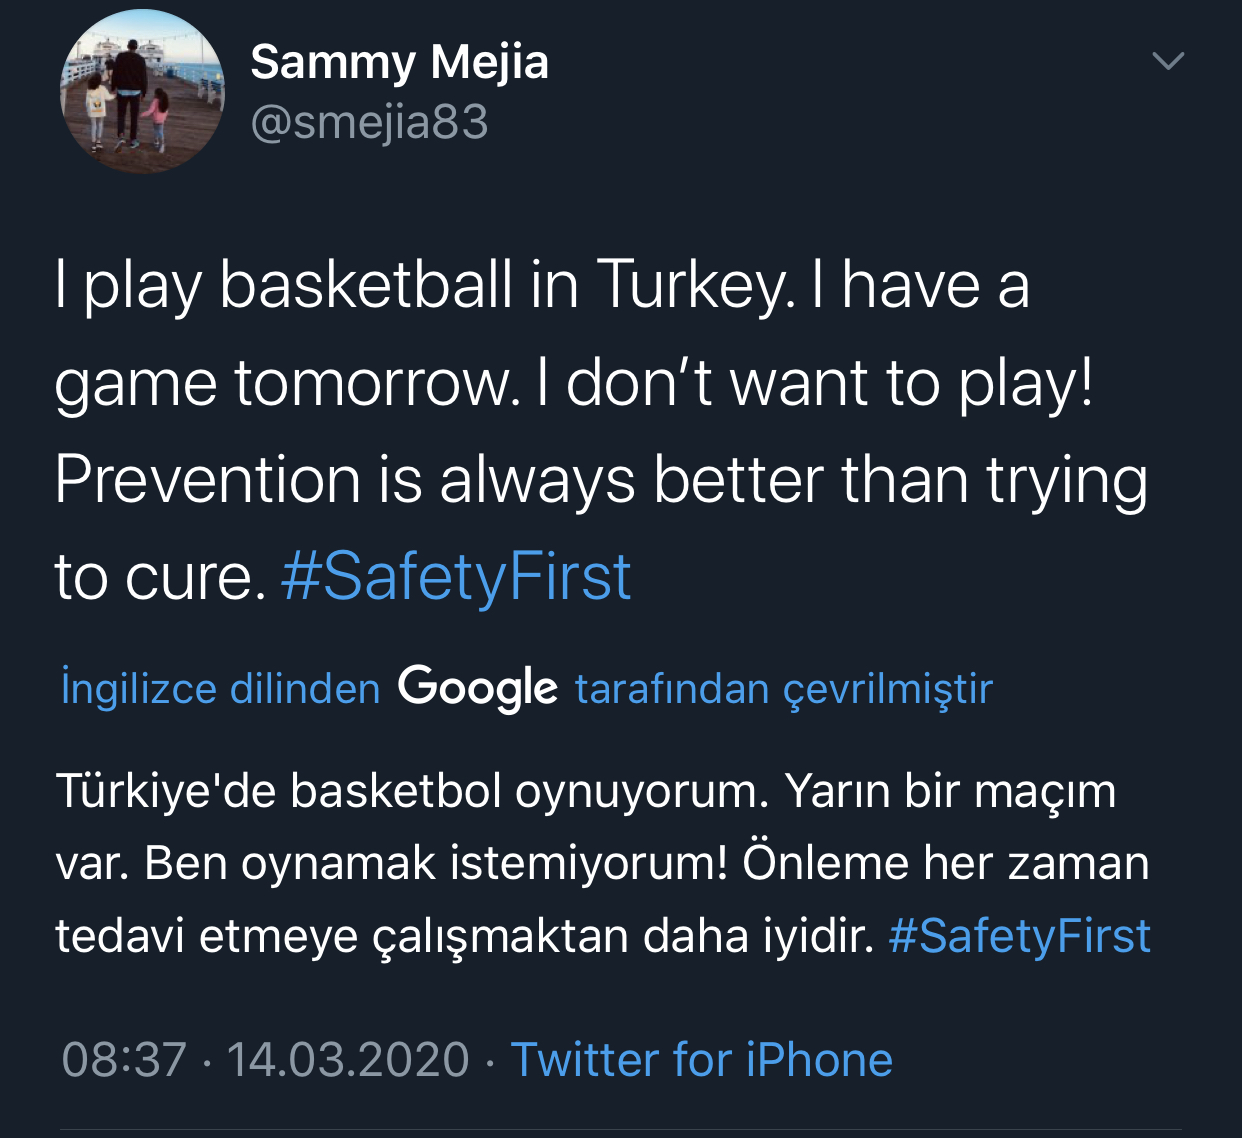Click the "Ben oynamak istemiyorum!" text
Screen dimensions: 1242x1138
coord(435,864)
